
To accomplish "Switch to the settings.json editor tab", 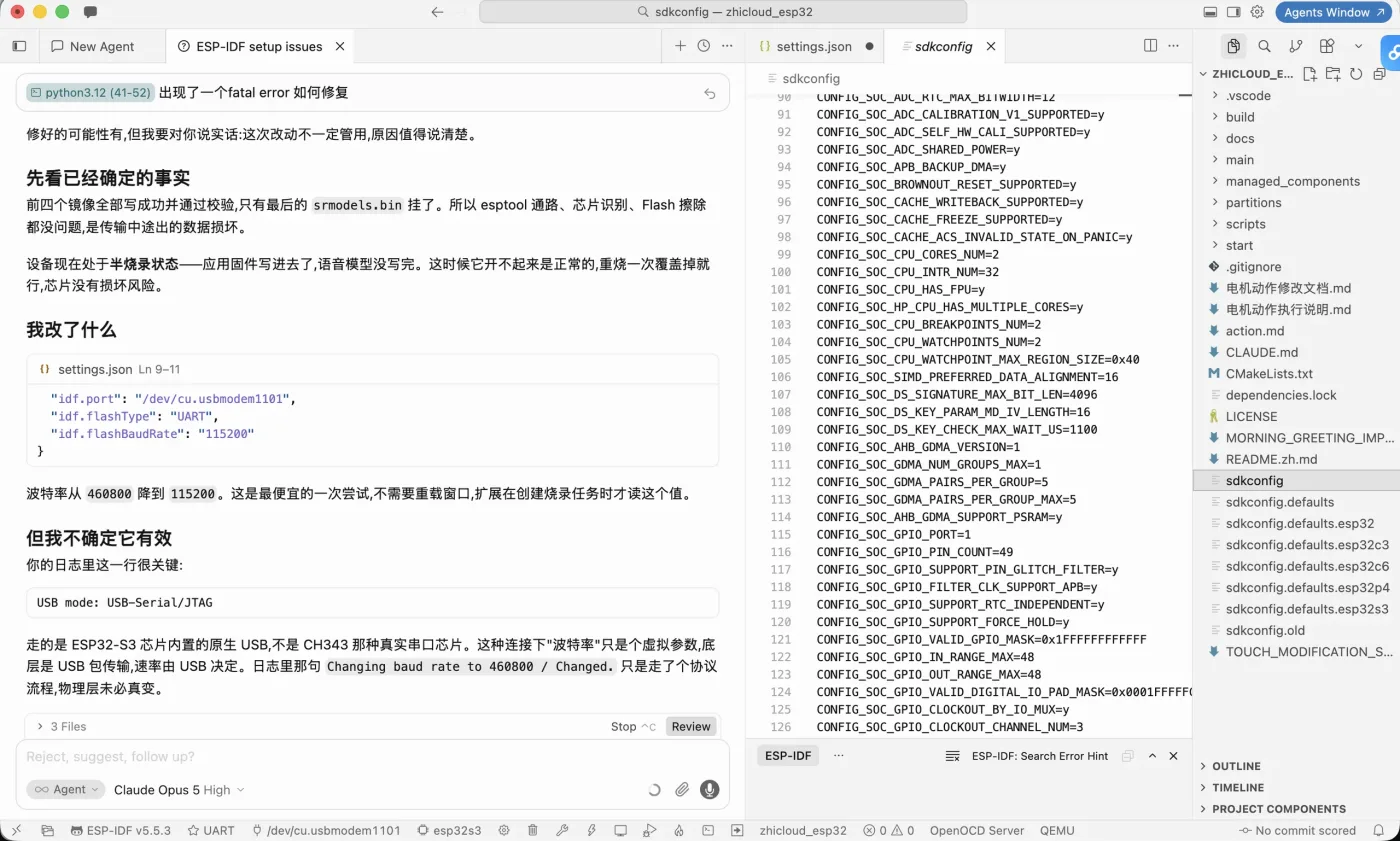I will (x=815, y=46).
